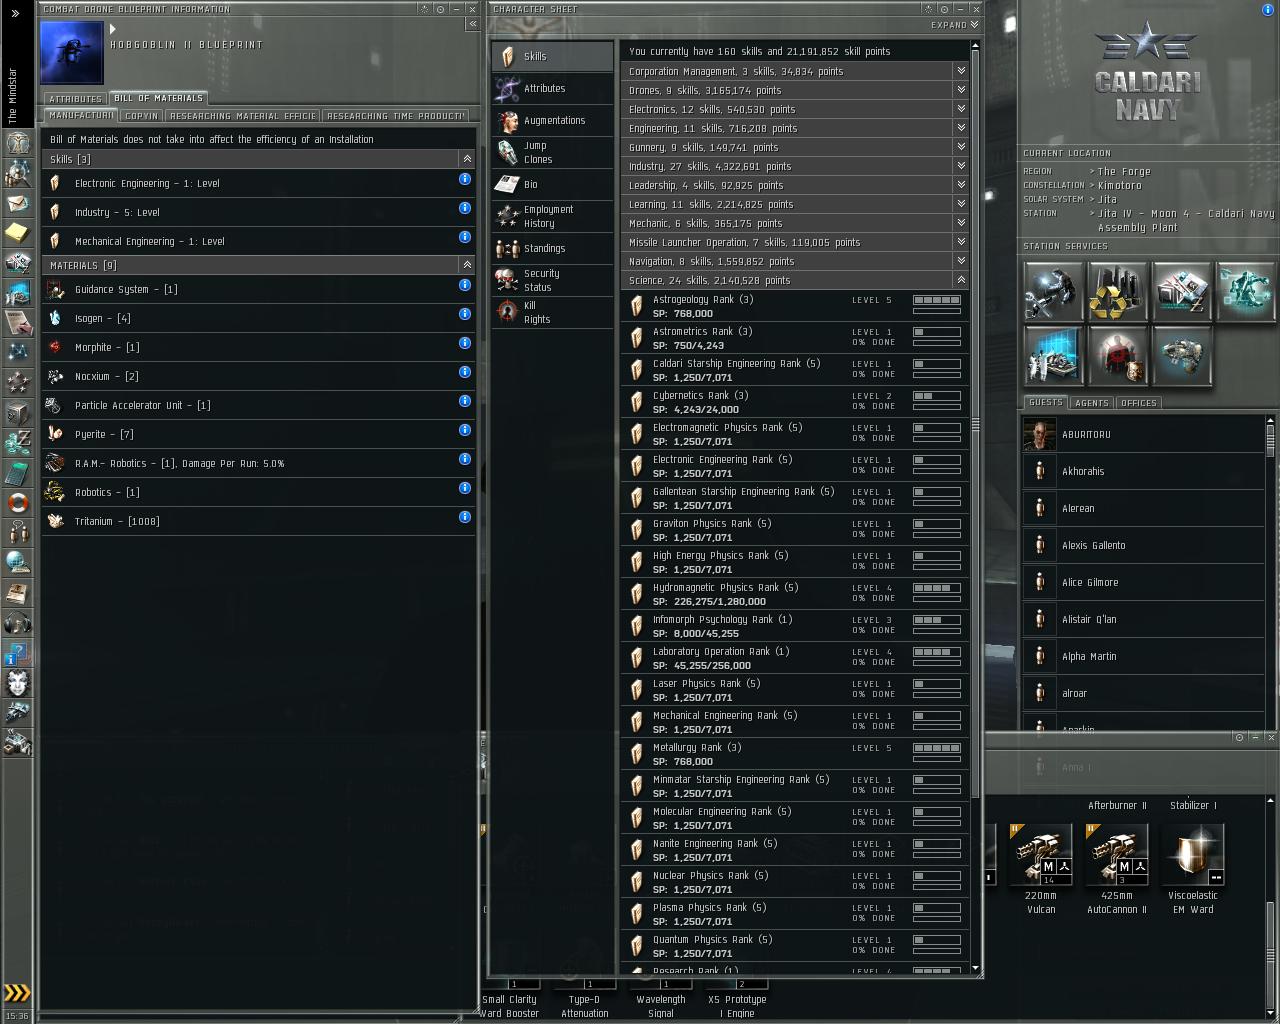Select the Viscoelastic EM Ward item icon
The height and width of the screenshot is (1024, 1280).
point(1193,855)
